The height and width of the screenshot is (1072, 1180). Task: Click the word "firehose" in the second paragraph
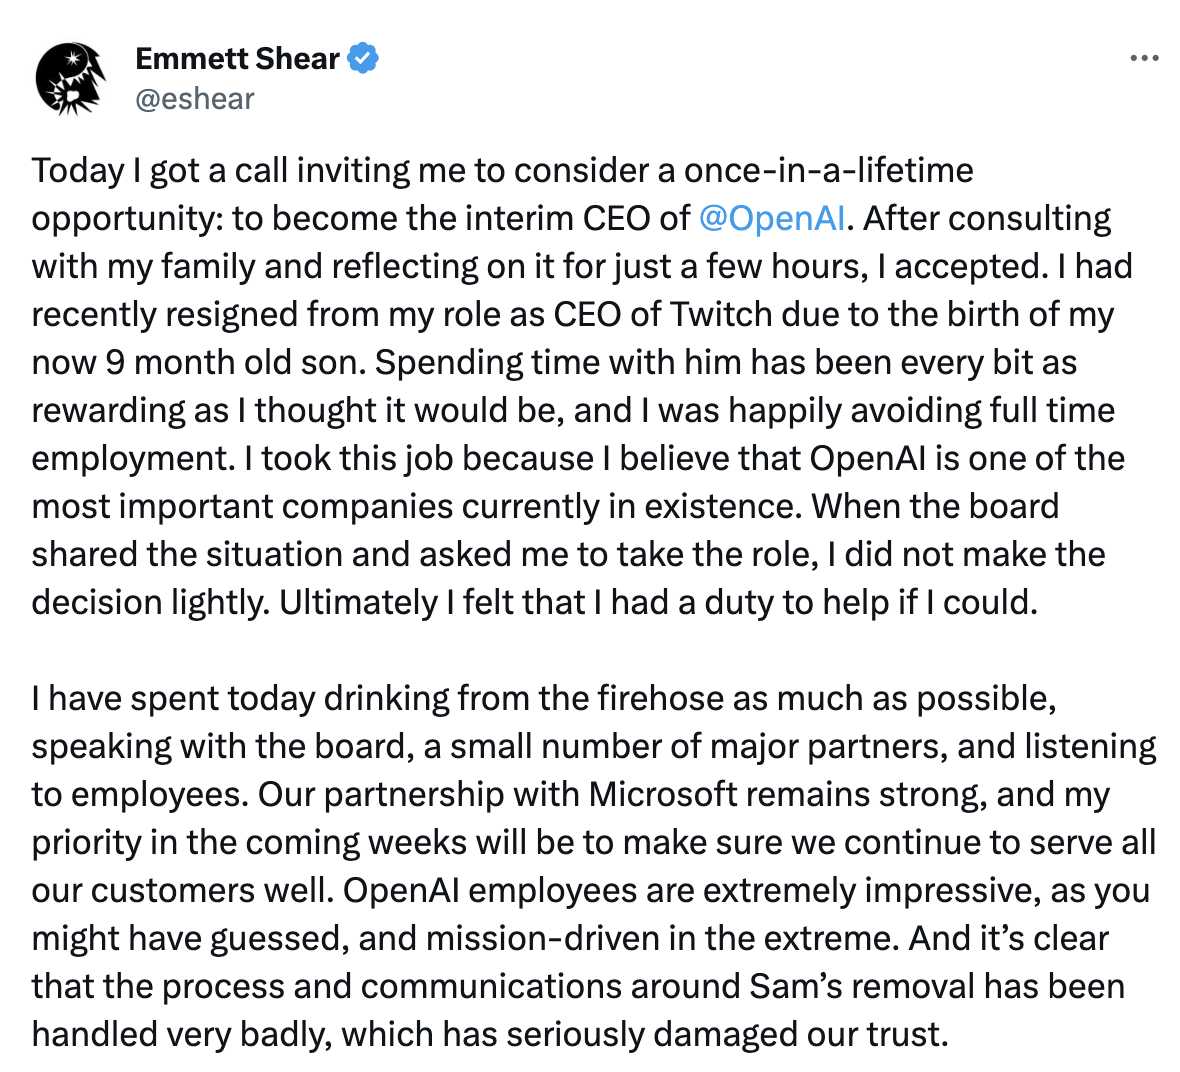(661, 698)
